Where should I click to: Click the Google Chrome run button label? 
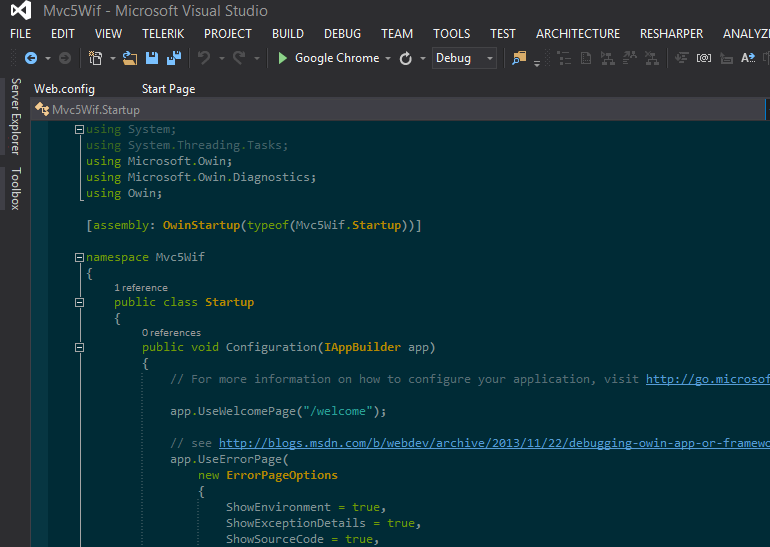point(337,58)
